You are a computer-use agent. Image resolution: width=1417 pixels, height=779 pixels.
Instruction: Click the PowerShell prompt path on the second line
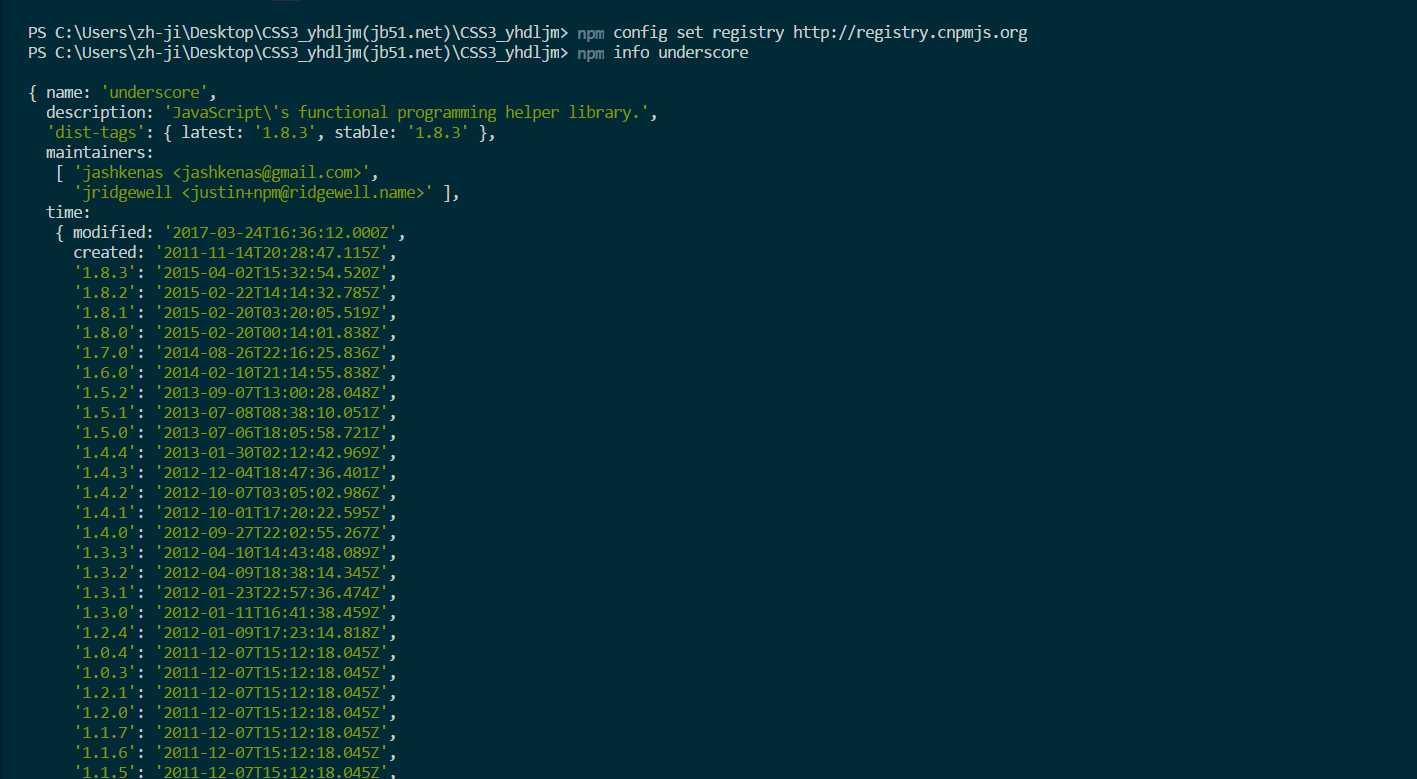point(299,53)
